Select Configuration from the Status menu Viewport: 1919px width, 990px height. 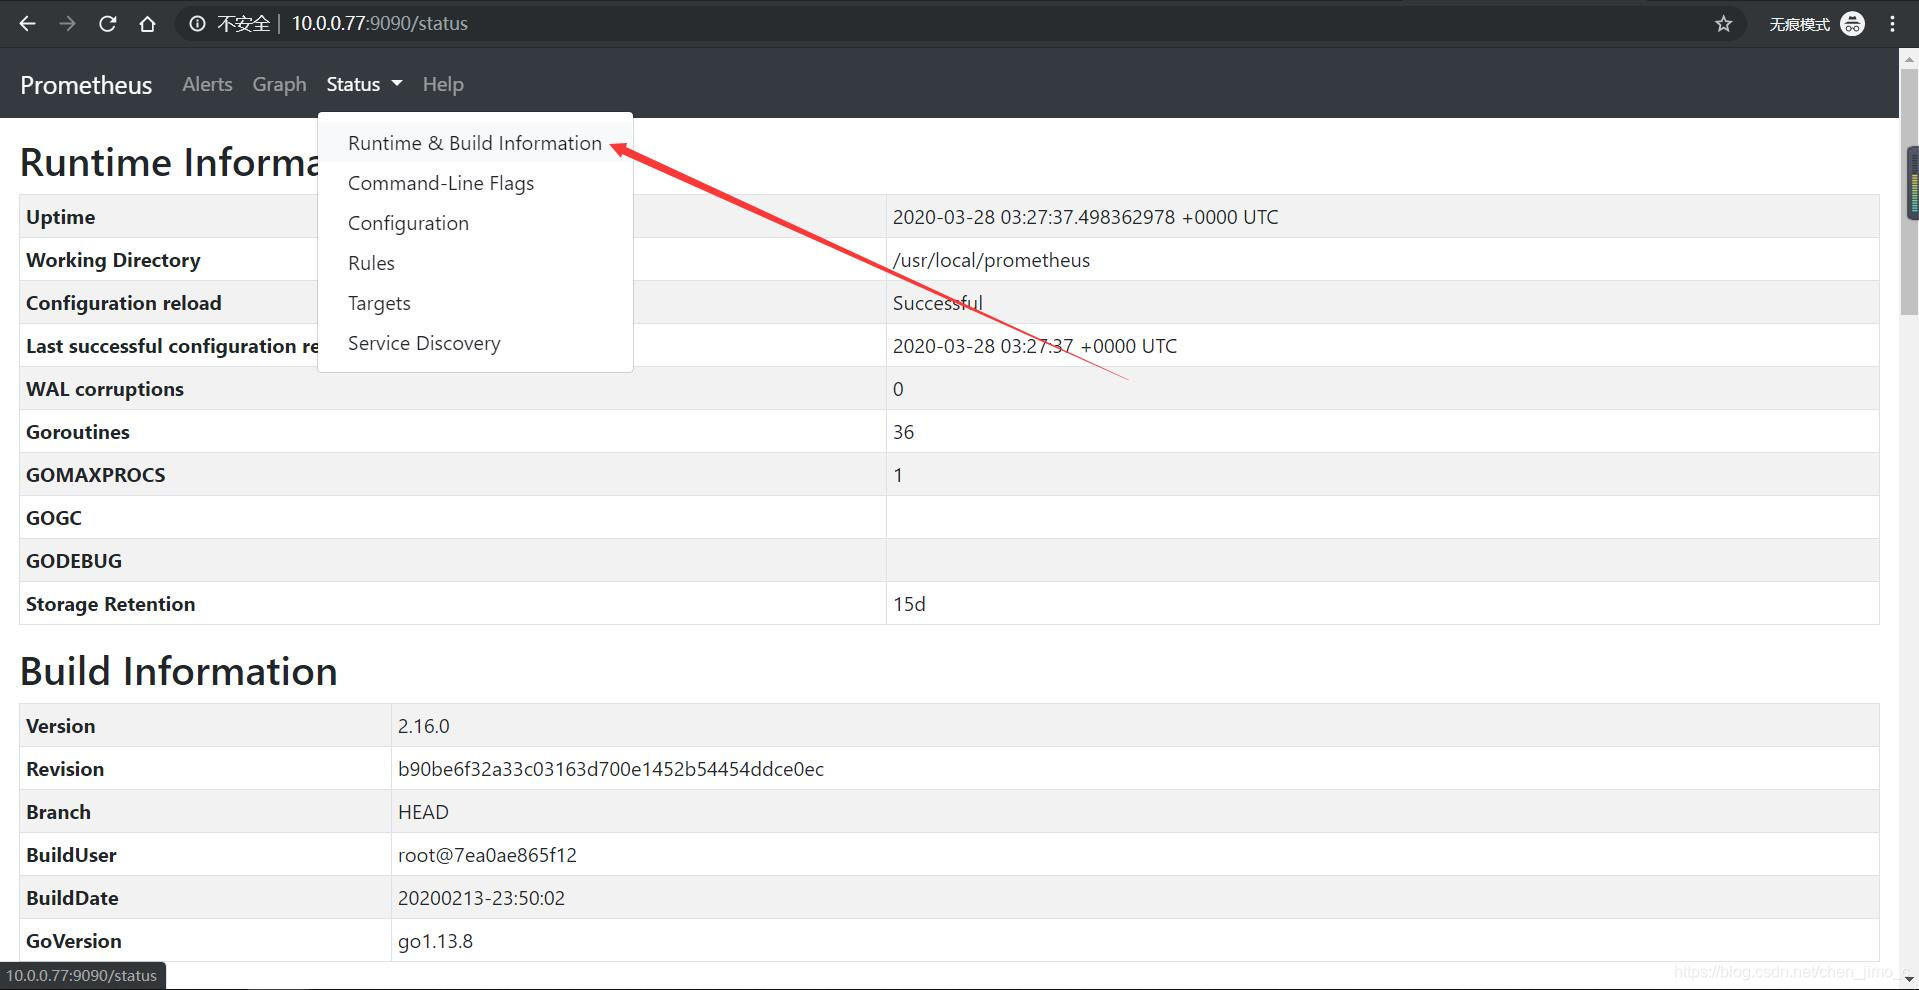(475, 223)
